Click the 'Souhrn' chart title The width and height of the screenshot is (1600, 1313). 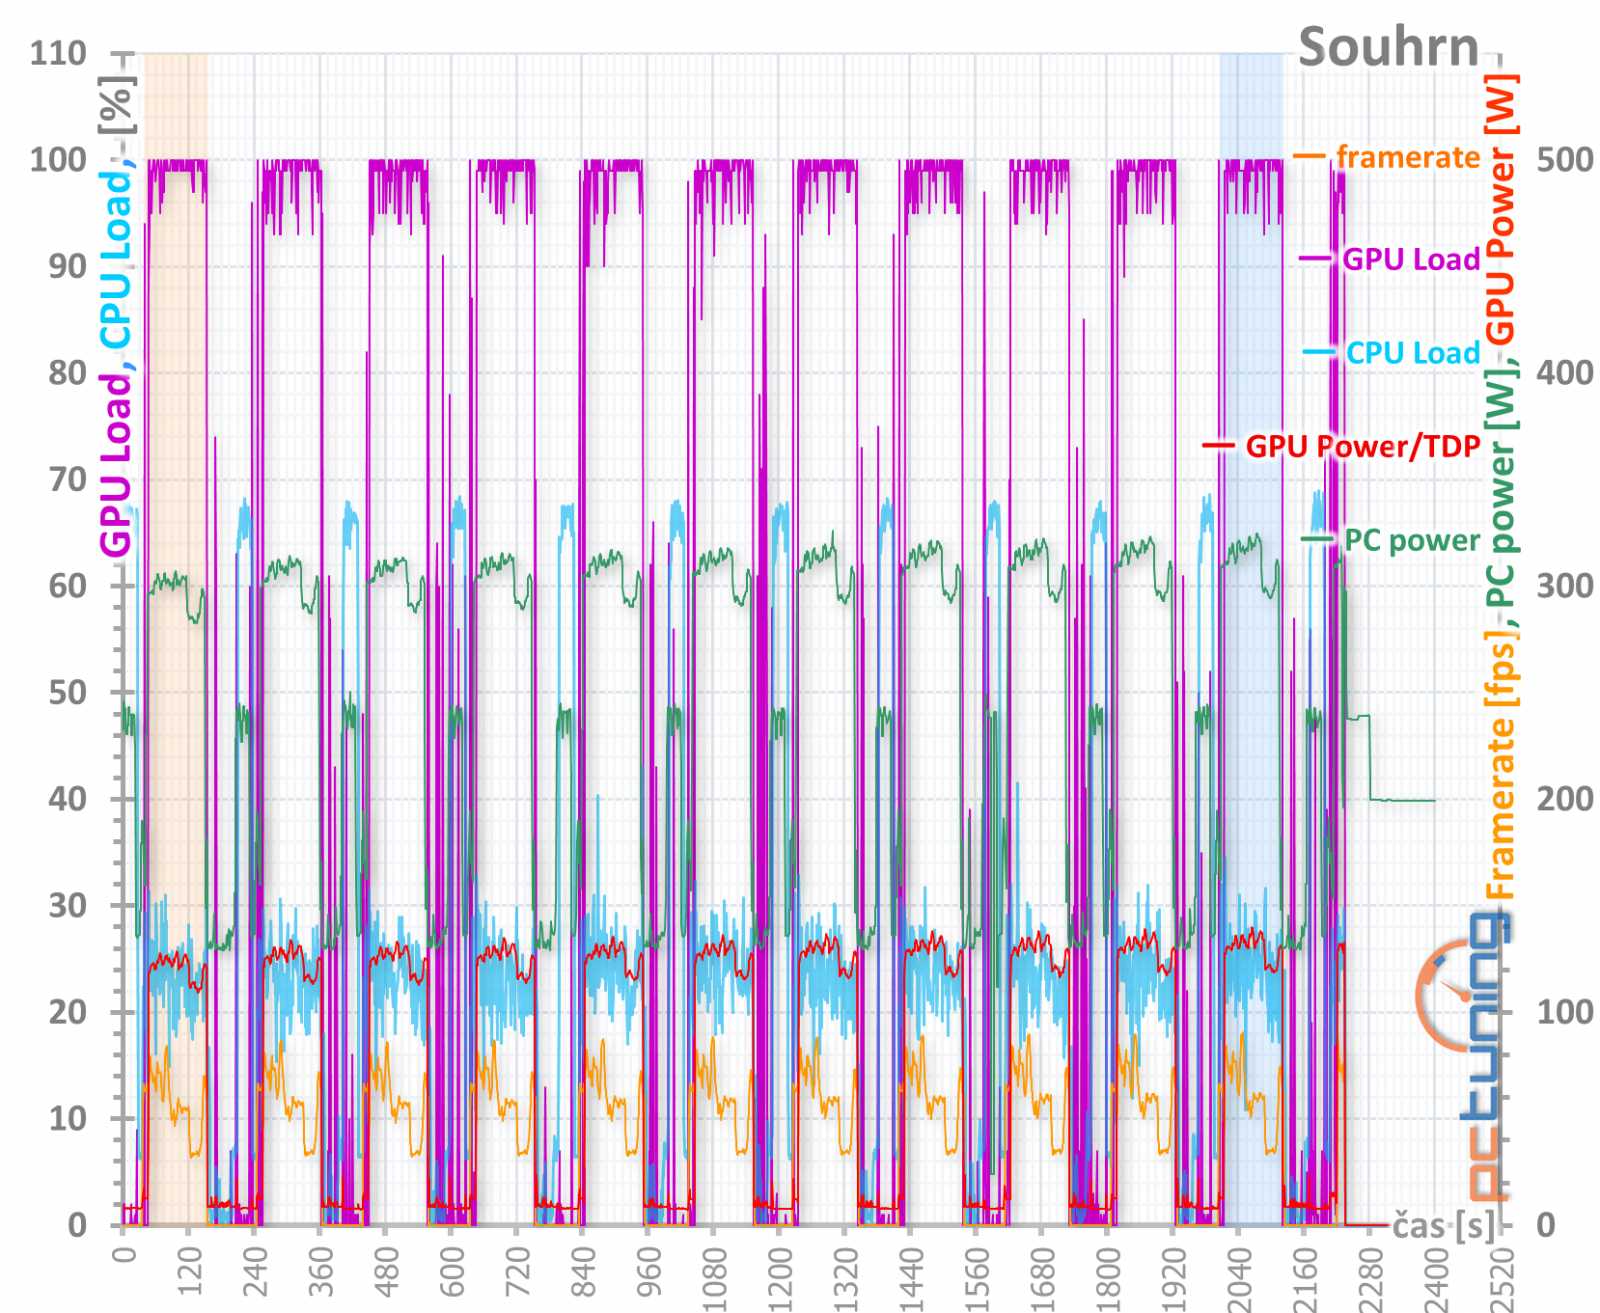(x=1388, y=47)
